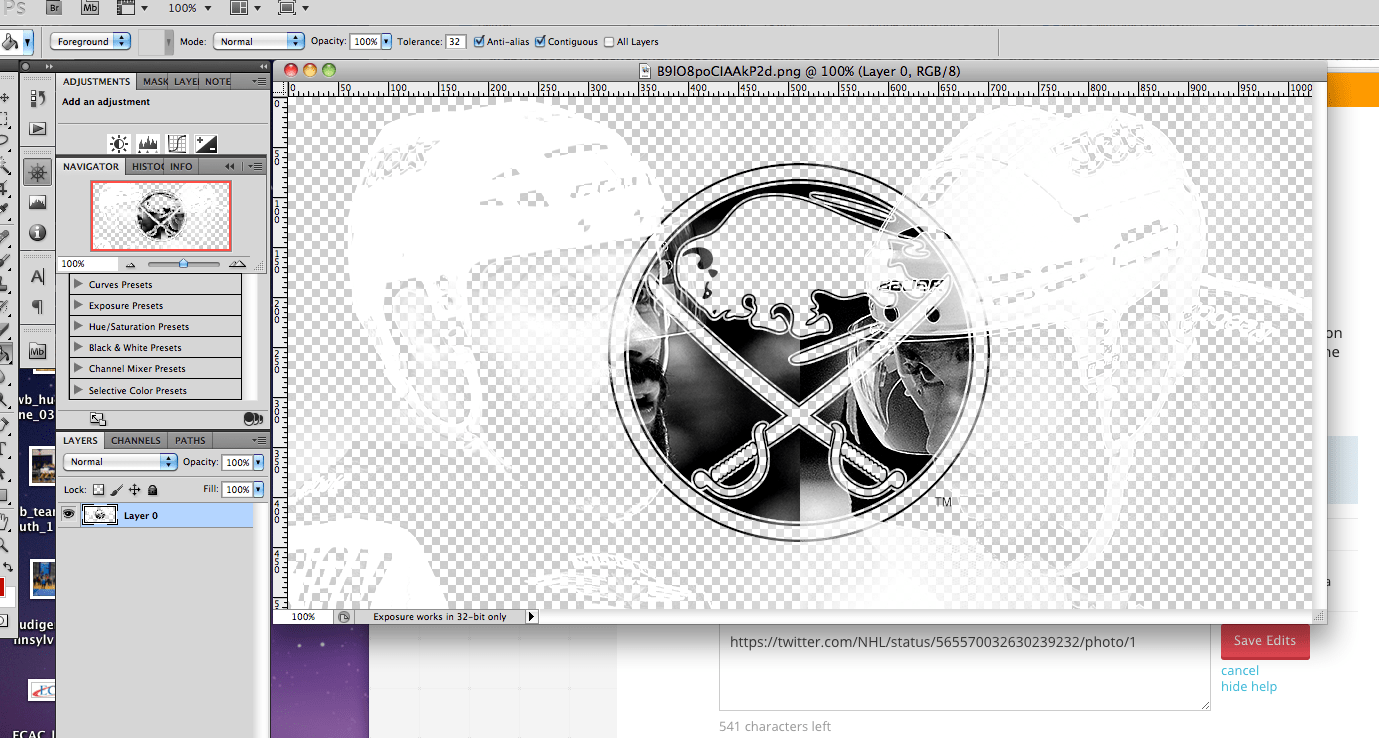Add an Exposure adjustment
This screenshot has height=738, width=1379.
tap(206, 144)
